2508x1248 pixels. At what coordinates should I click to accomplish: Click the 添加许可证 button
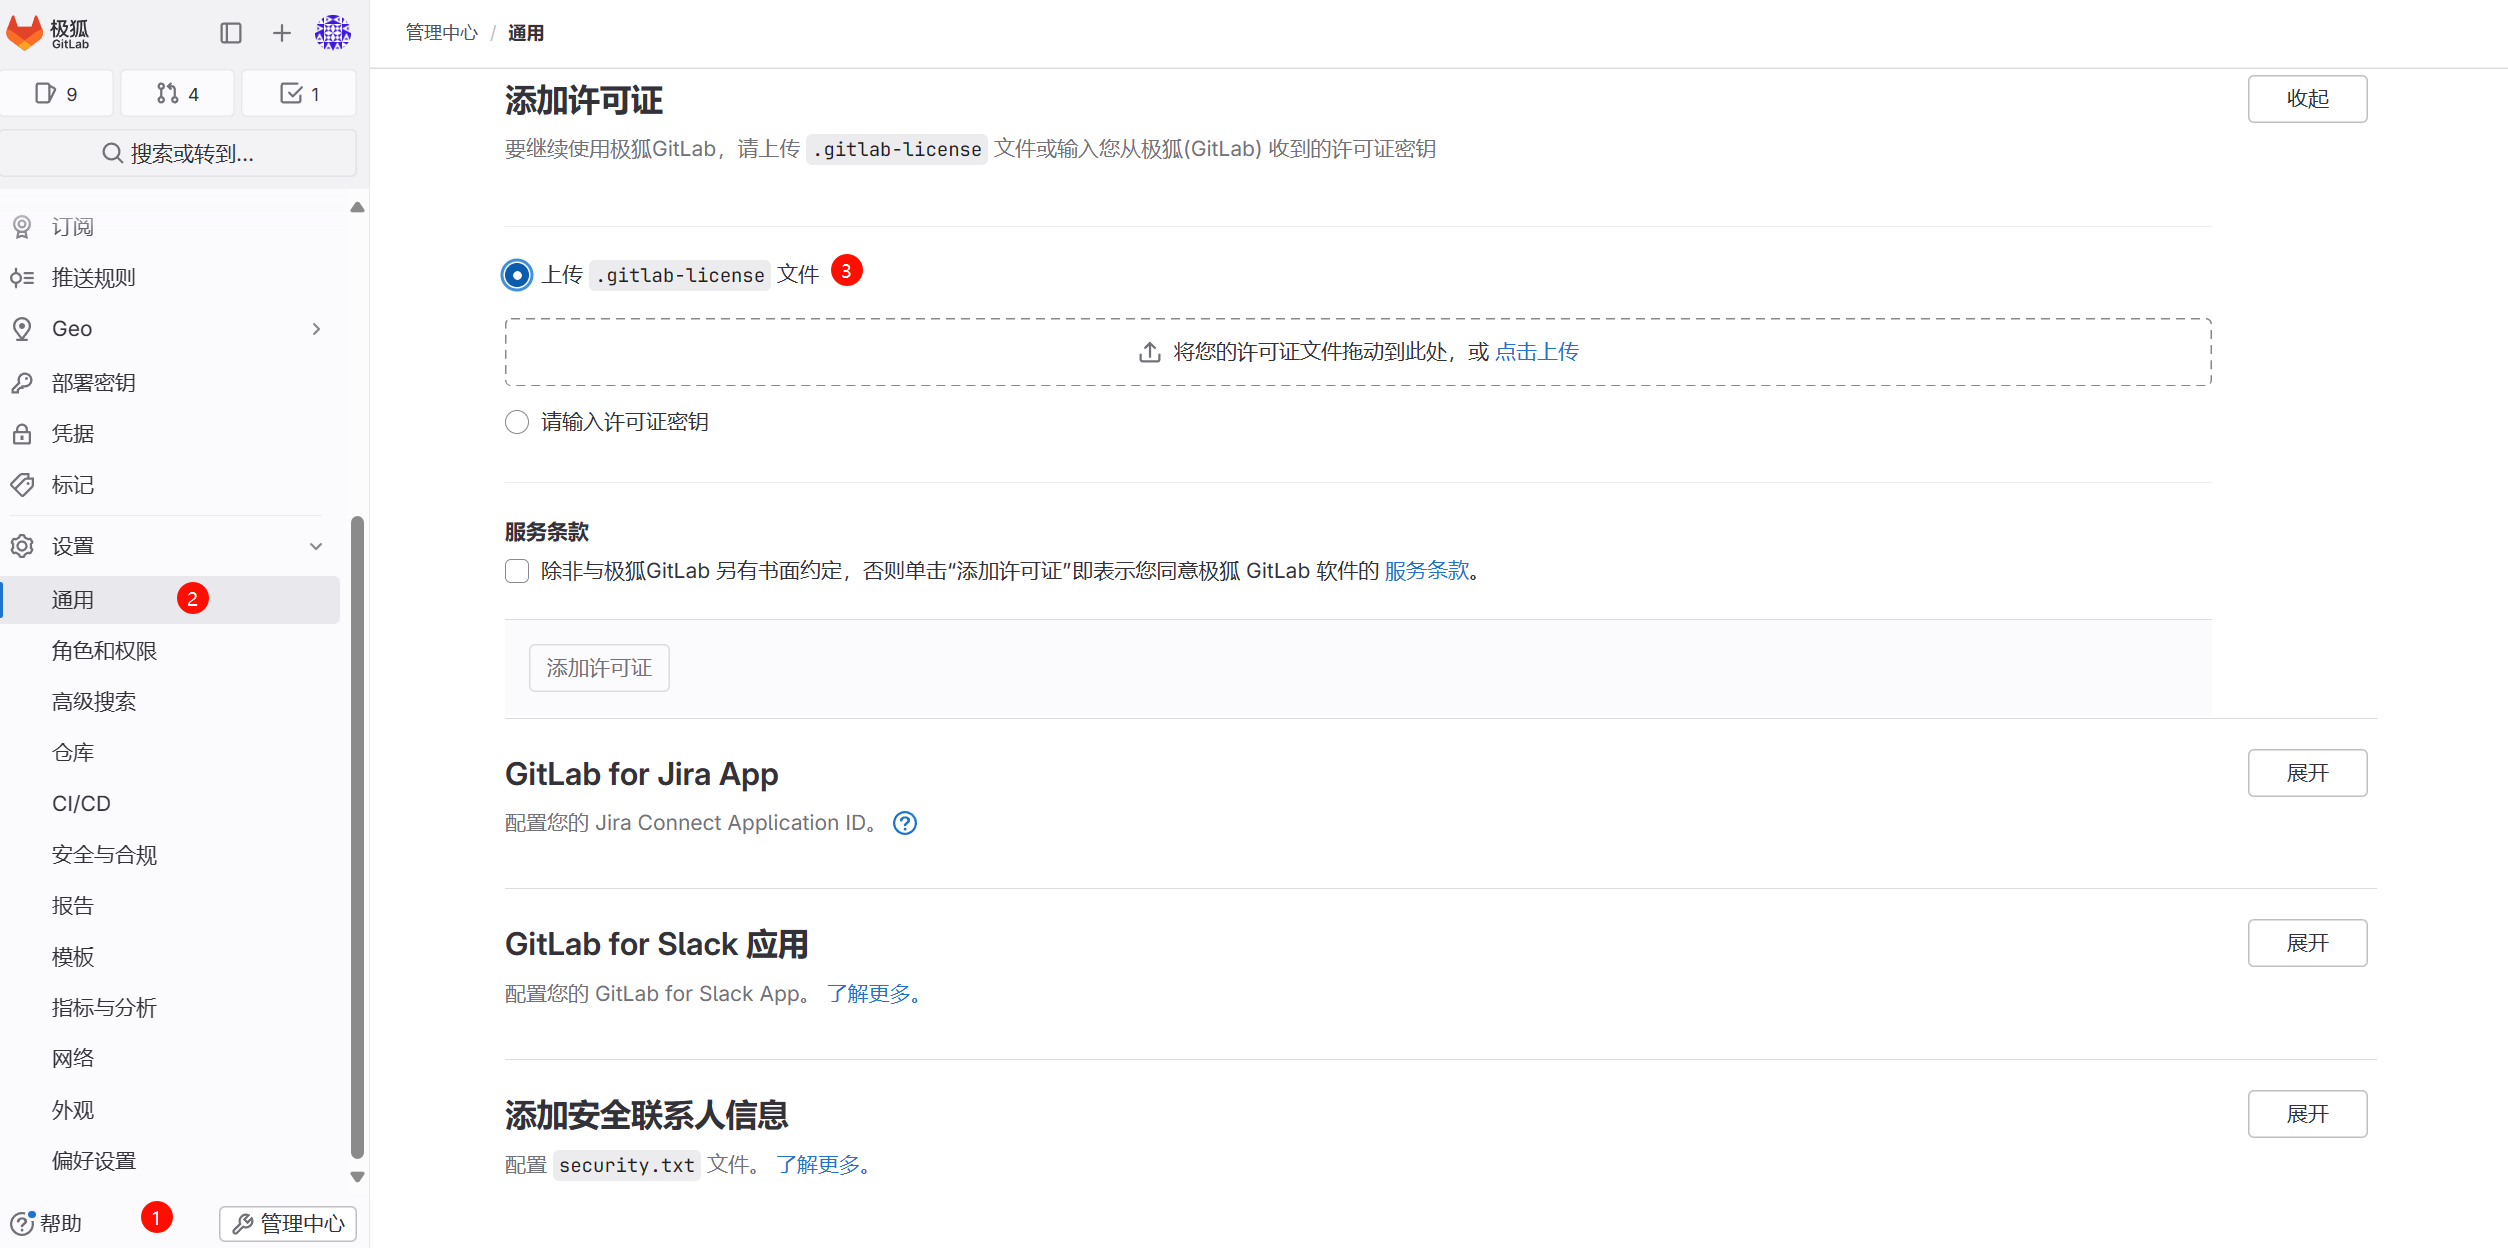[598, 667]
